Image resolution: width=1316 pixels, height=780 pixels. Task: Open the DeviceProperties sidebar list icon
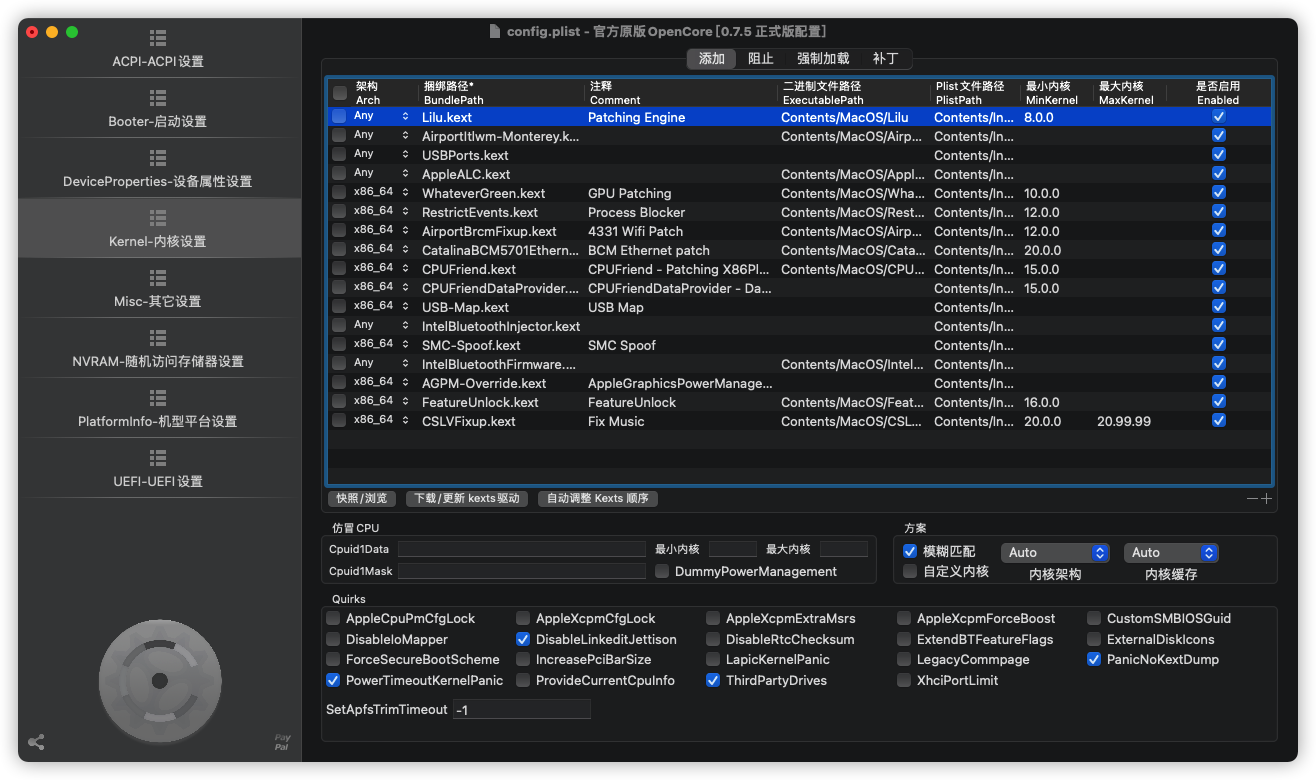pos(158,158)
